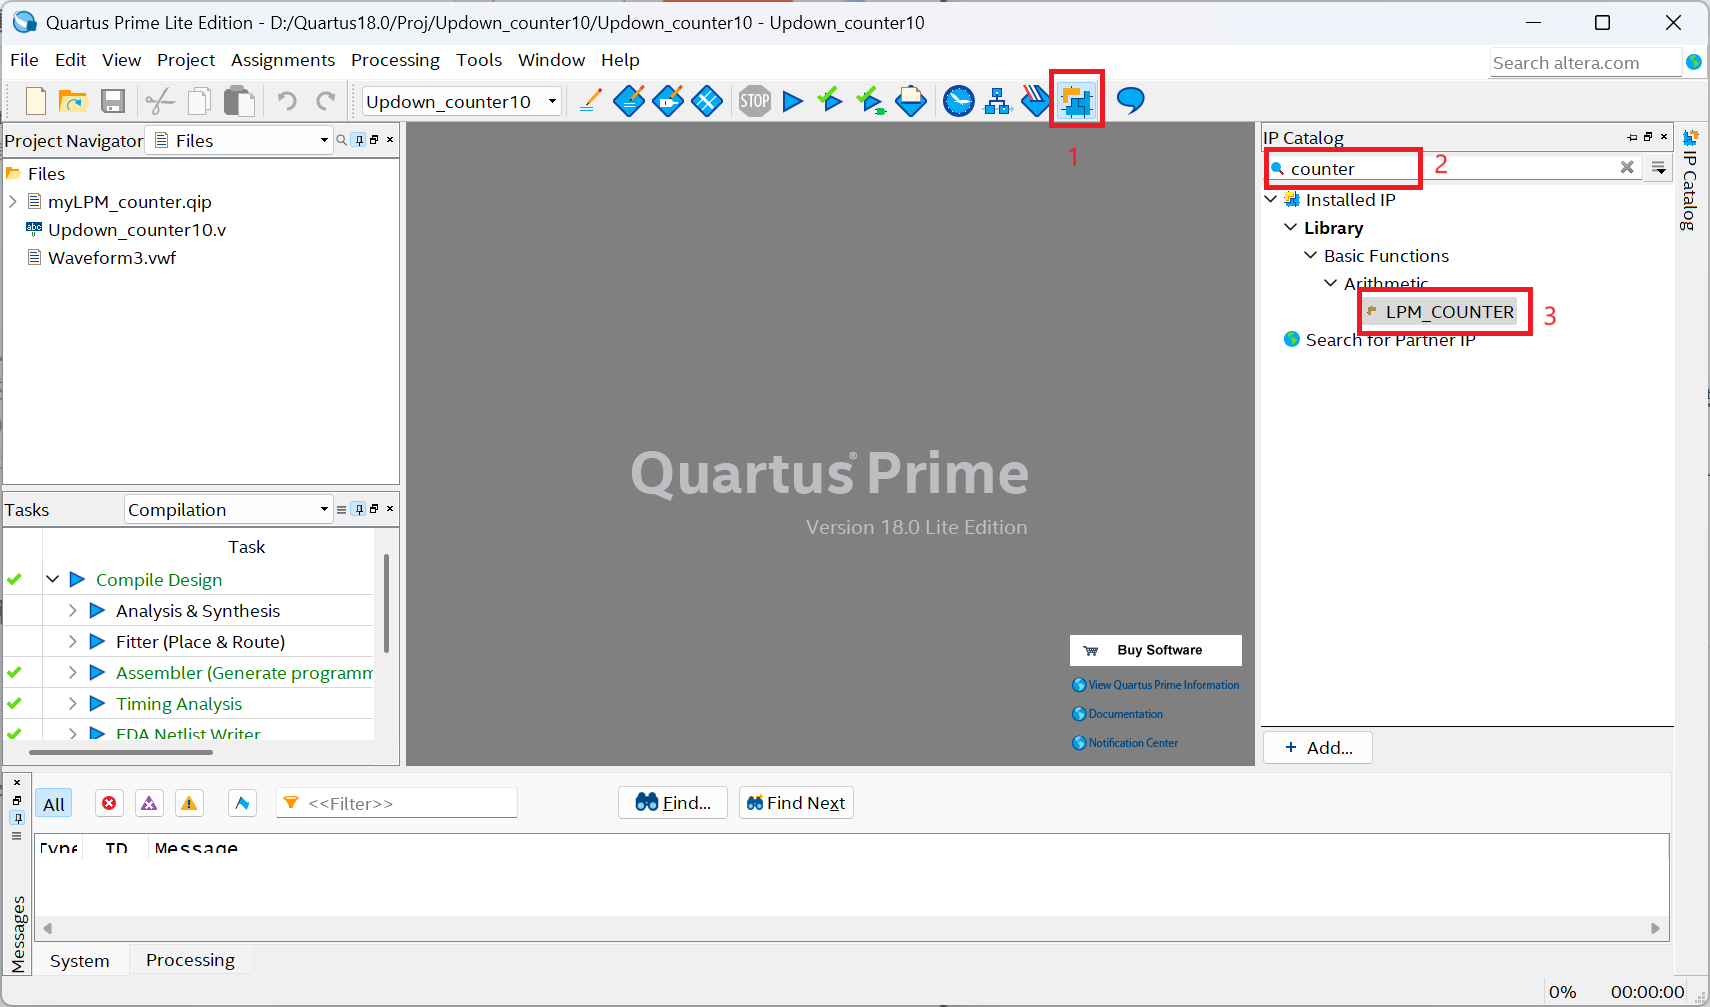Expand myLPM_counter.qip file node

point(13,201)
